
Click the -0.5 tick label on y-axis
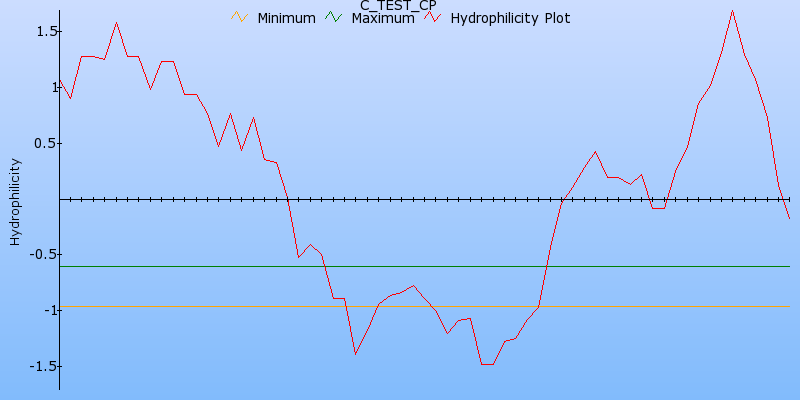35,254
